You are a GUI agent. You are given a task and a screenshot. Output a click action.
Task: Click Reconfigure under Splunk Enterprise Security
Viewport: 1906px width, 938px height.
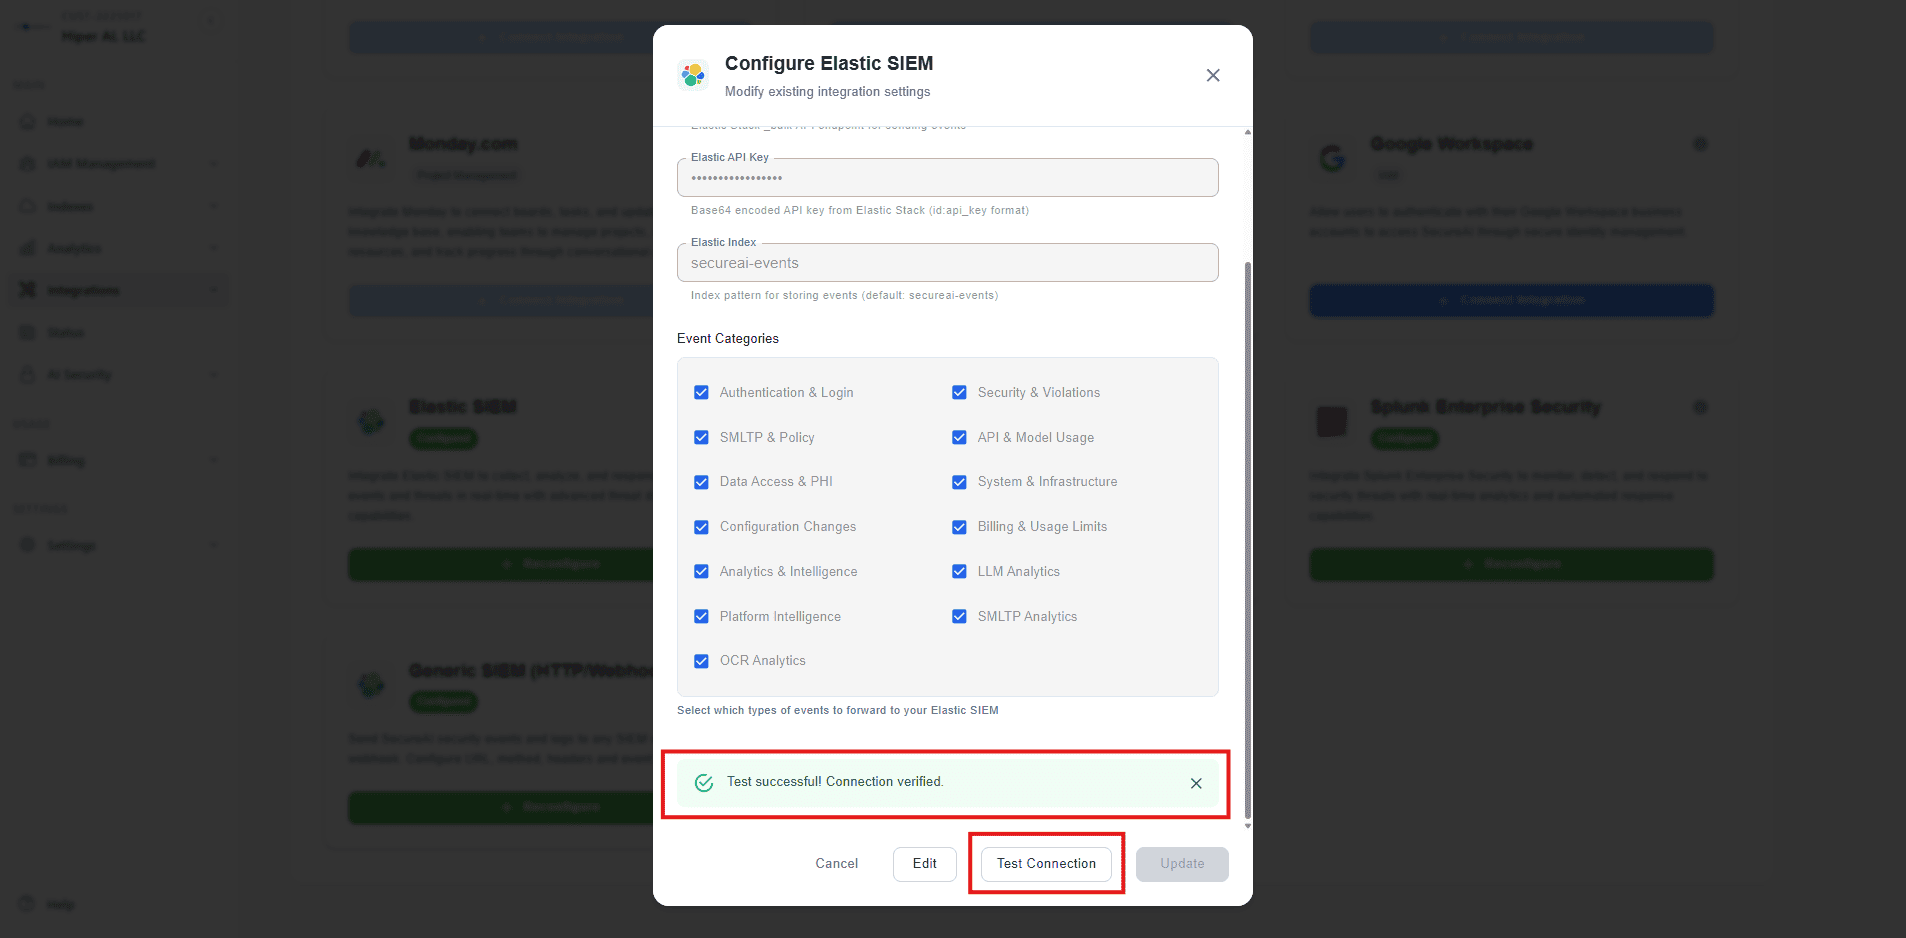[1512, 564]
